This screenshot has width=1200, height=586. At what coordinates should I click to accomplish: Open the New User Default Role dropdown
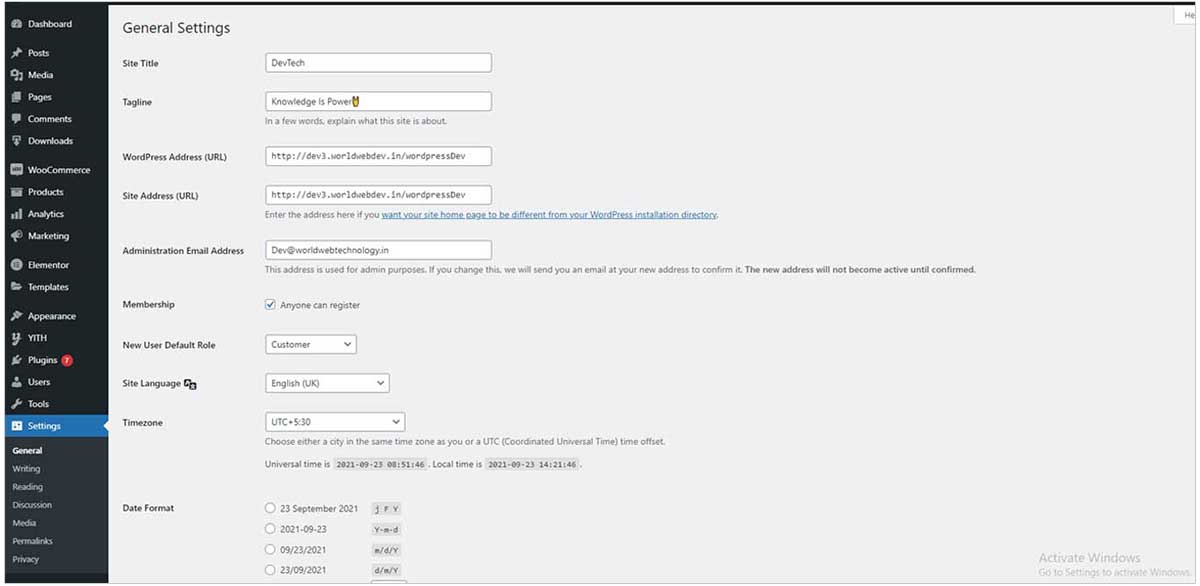(311, 344)
